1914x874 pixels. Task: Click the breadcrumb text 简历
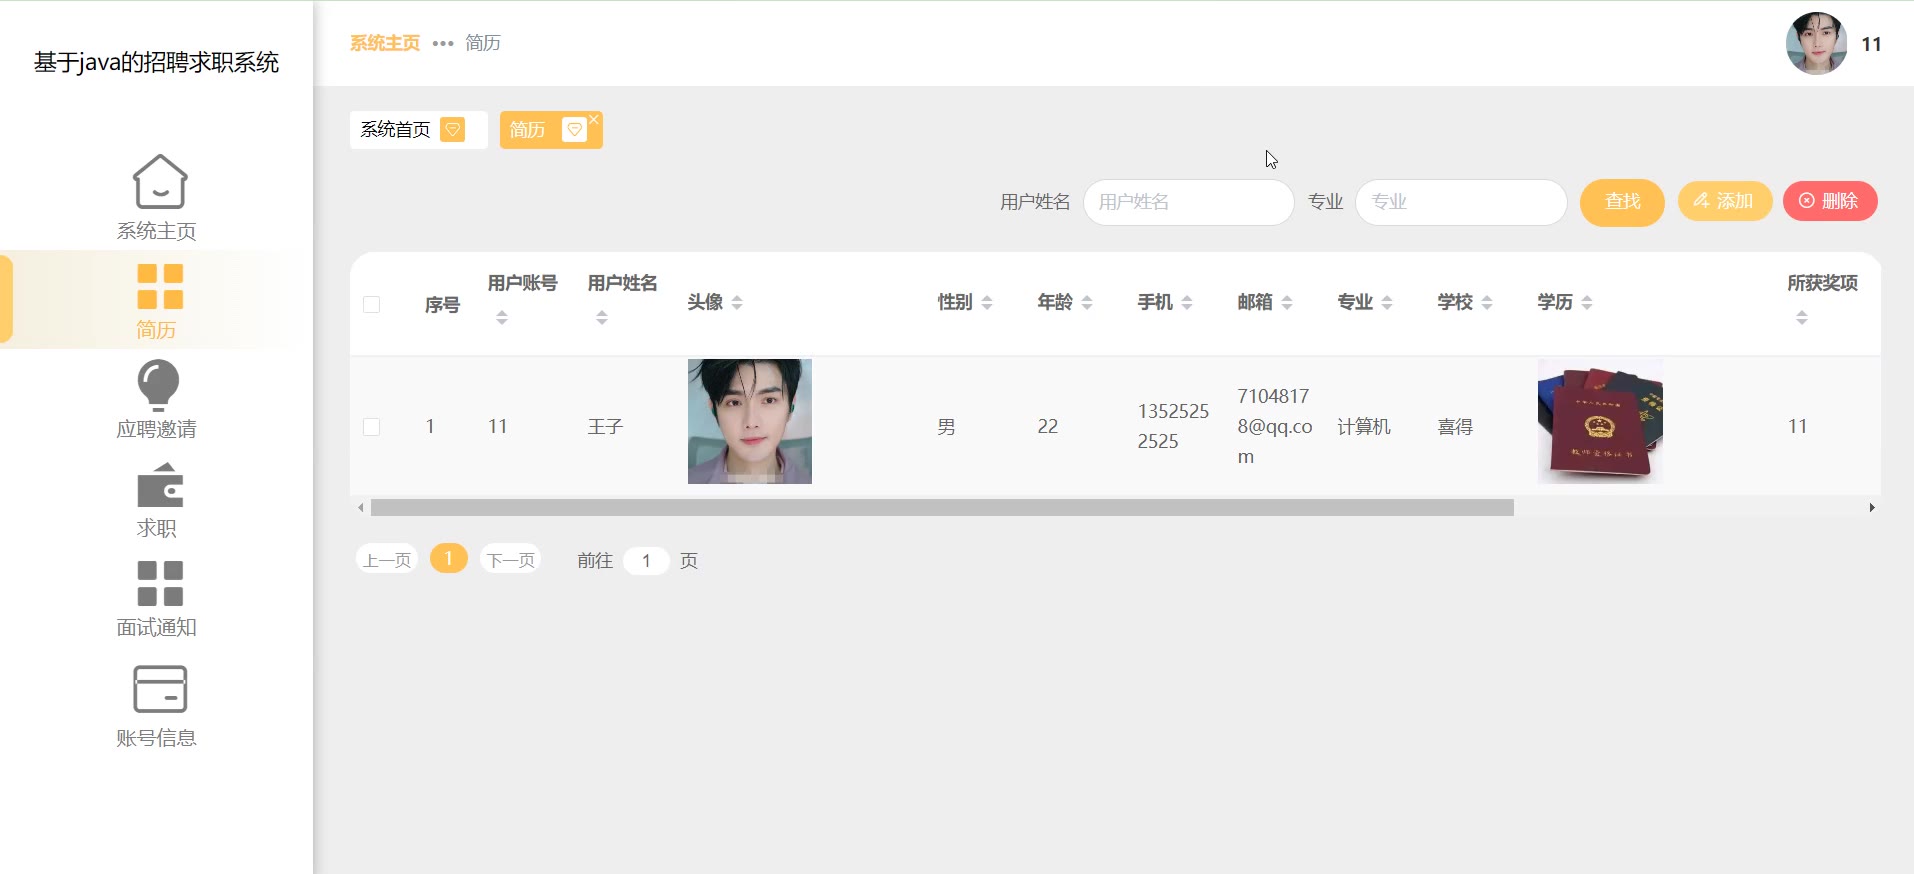point(483,43)
